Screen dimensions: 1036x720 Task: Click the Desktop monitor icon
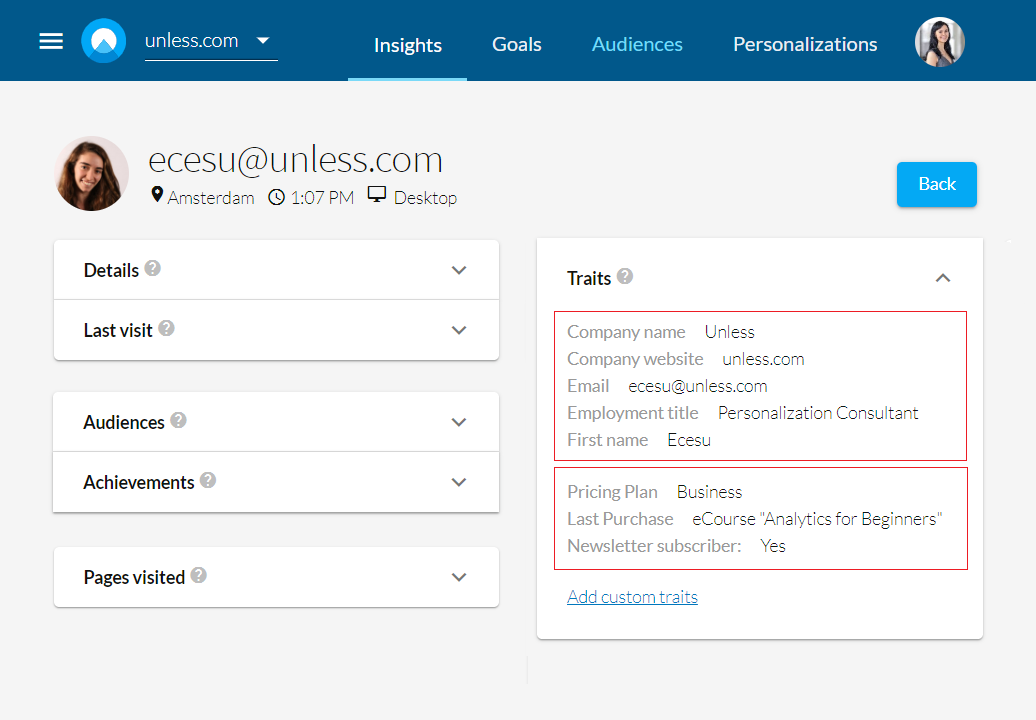point(377,194)
